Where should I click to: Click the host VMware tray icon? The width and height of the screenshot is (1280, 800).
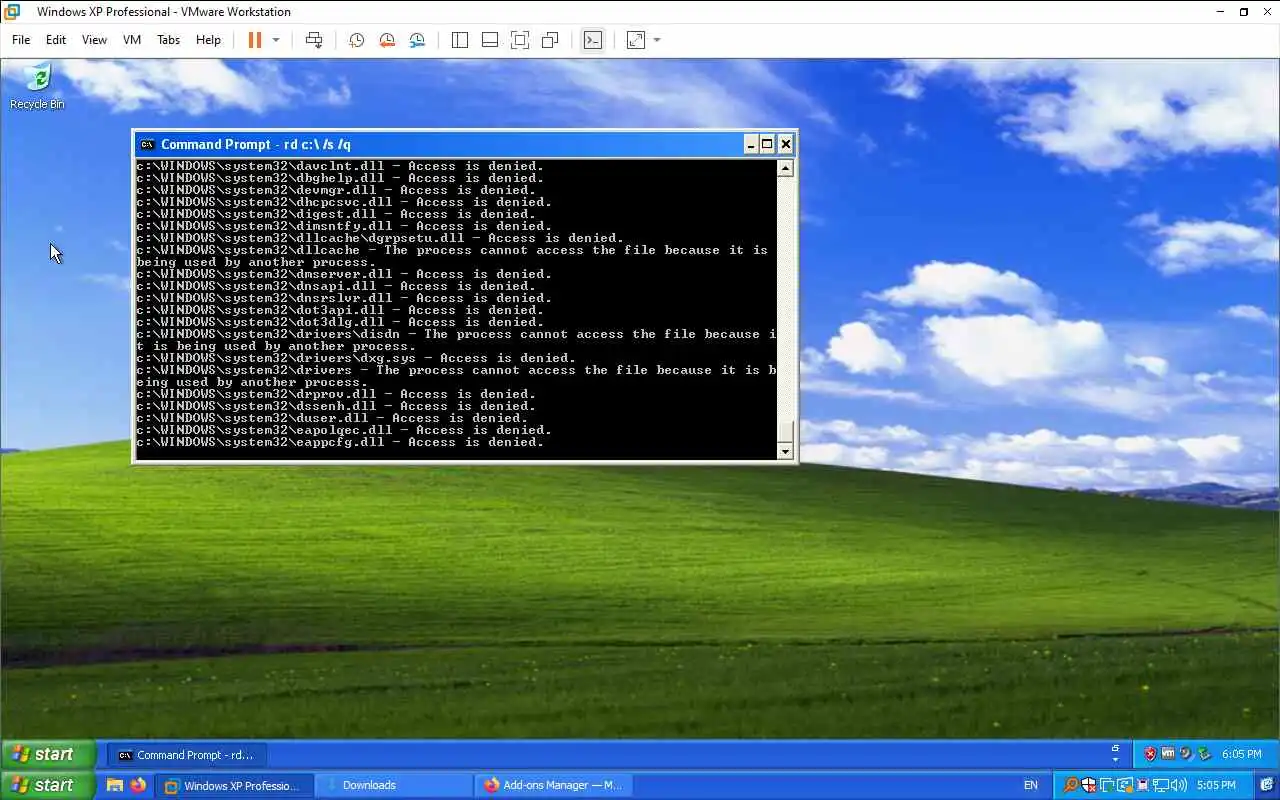(1107, 785)
